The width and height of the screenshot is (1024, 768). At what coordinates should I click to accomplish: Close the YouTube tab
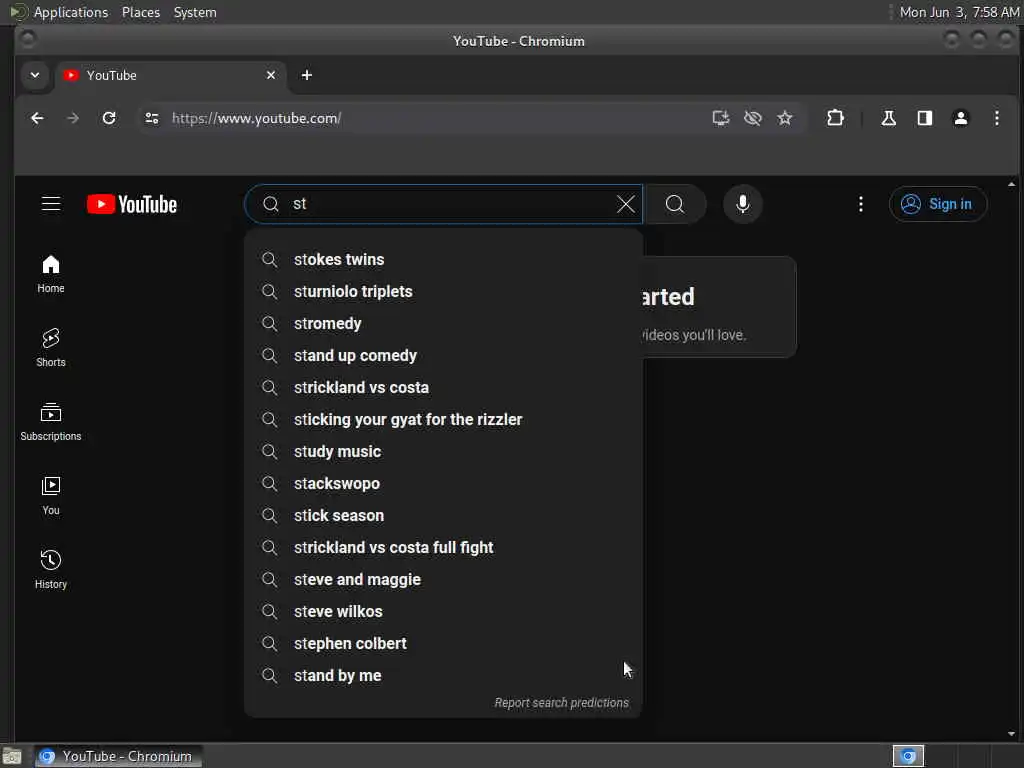pos(271,75)
